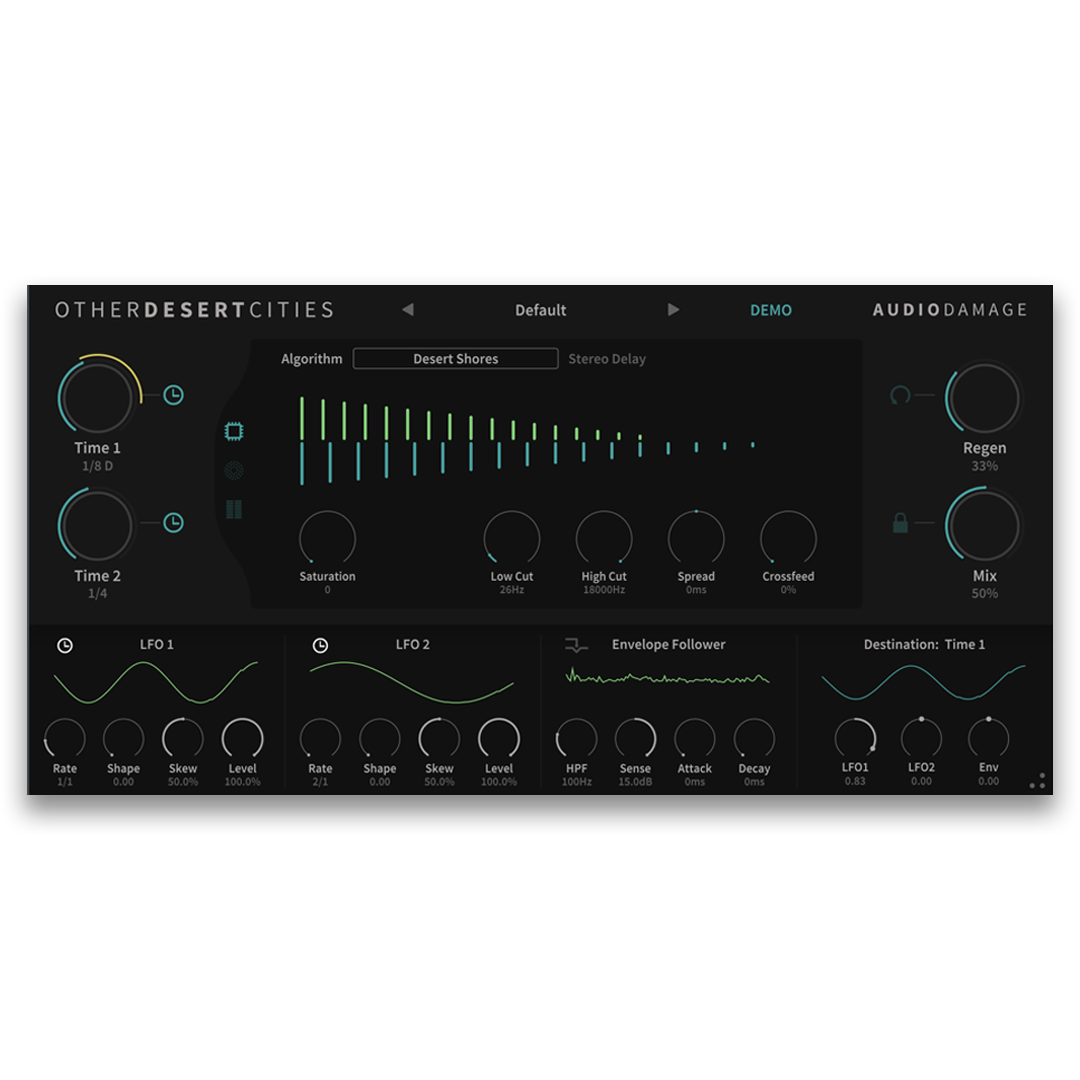
Task: Toggle tempo sync for LFO 2
Action: (x=318, y=644)
